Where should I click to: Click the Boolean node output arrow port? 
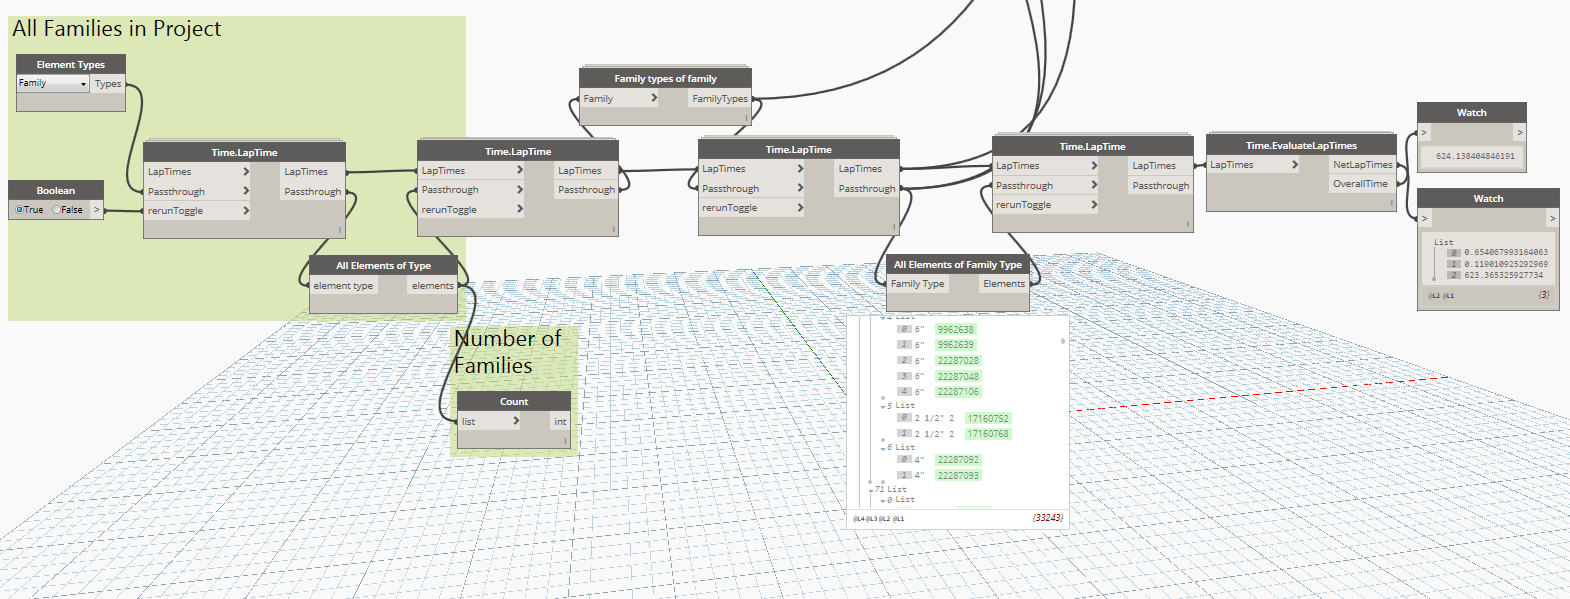point(97,210)
